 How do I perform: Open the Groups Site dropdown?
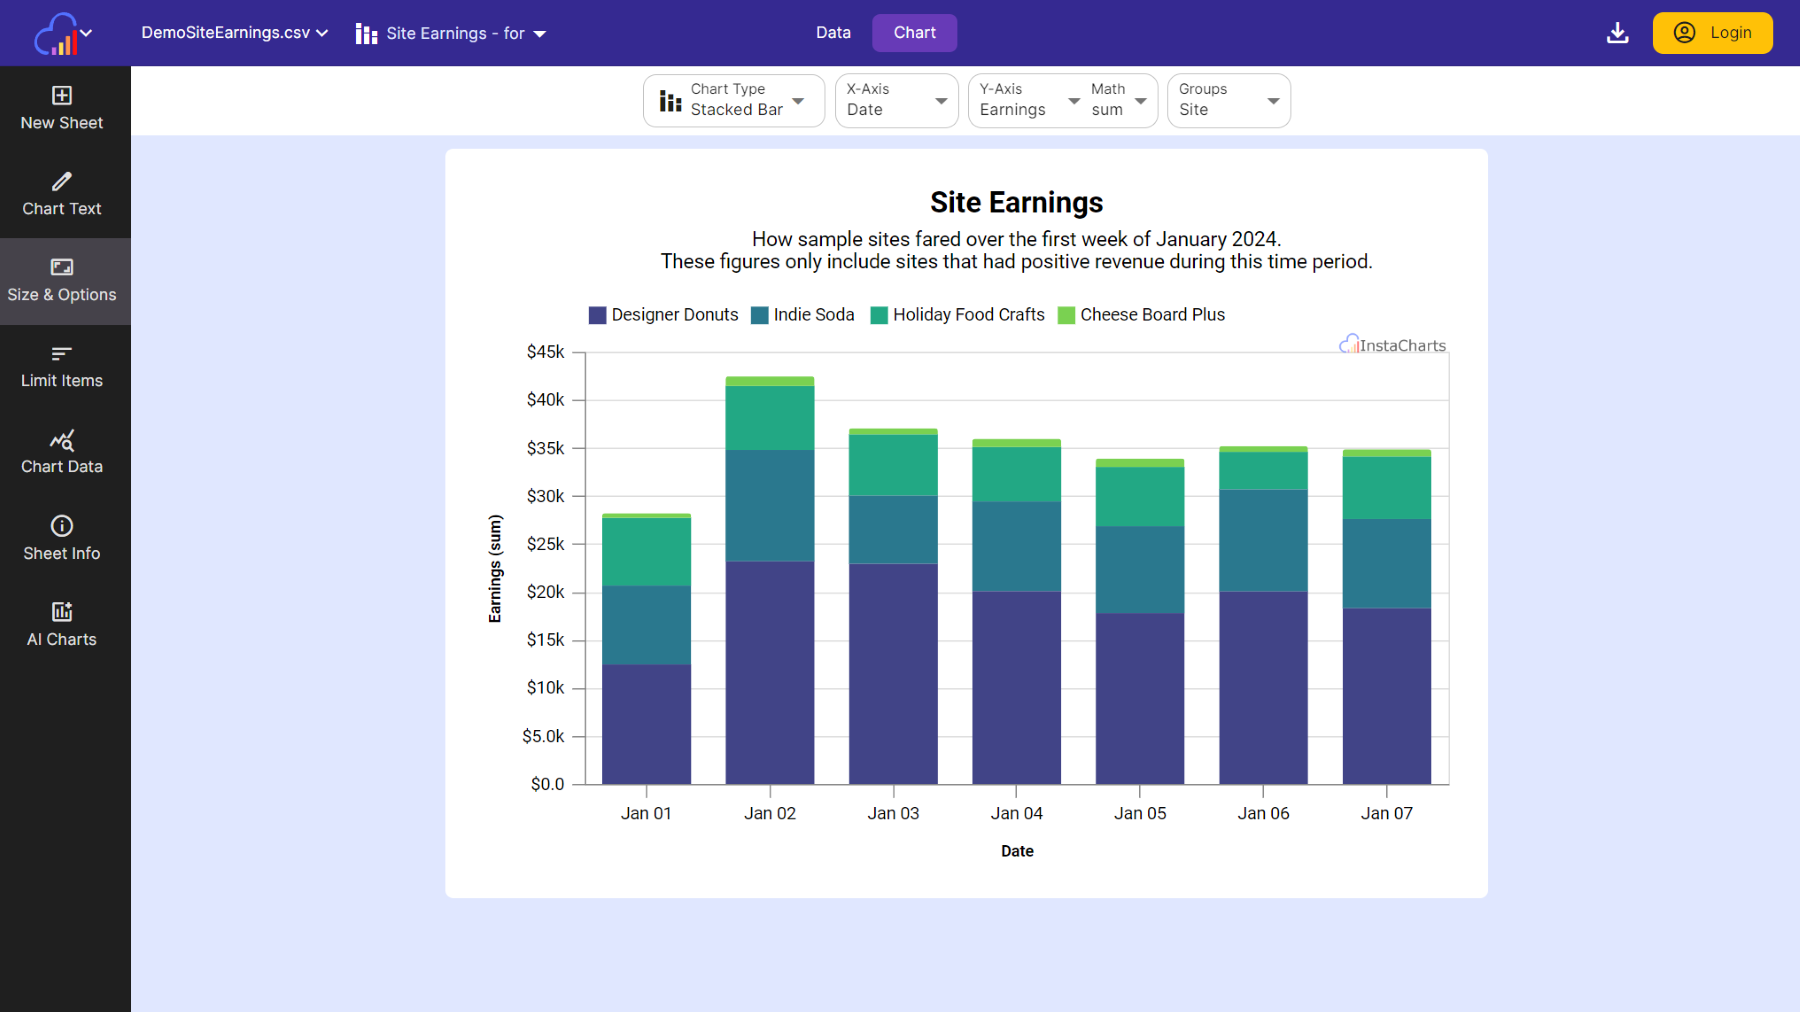(x=1229, y=100)
